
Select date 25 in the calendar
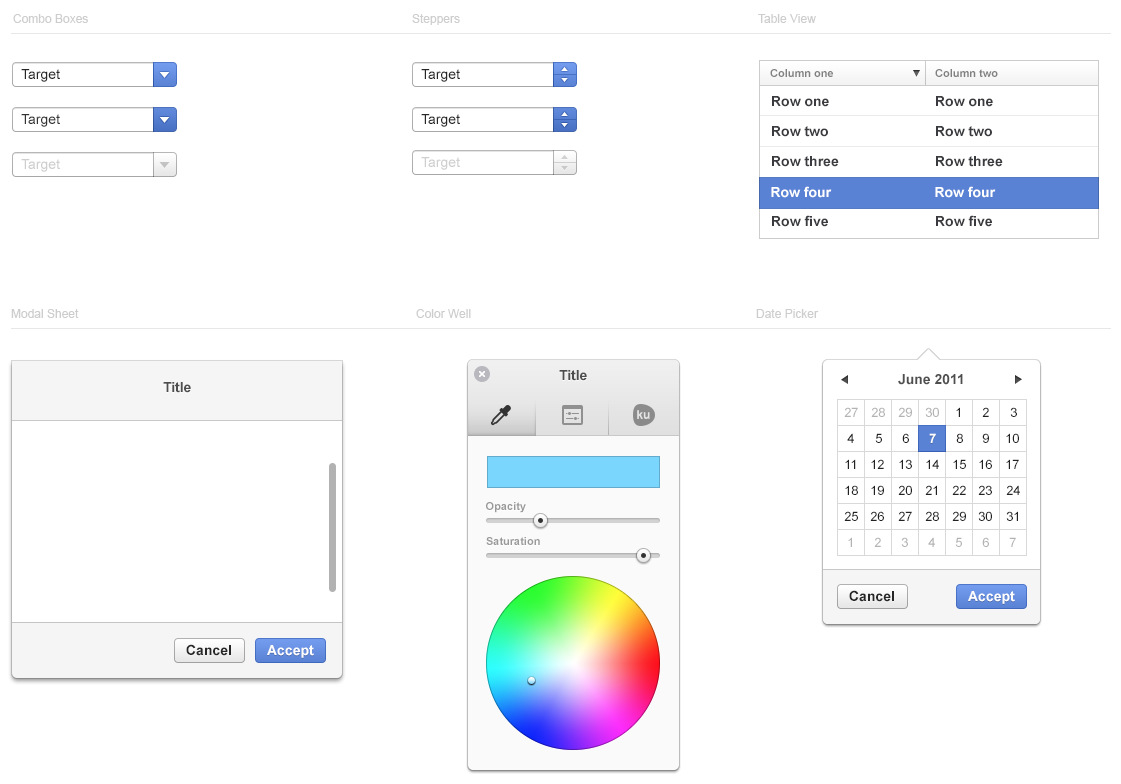pos(851,517)
